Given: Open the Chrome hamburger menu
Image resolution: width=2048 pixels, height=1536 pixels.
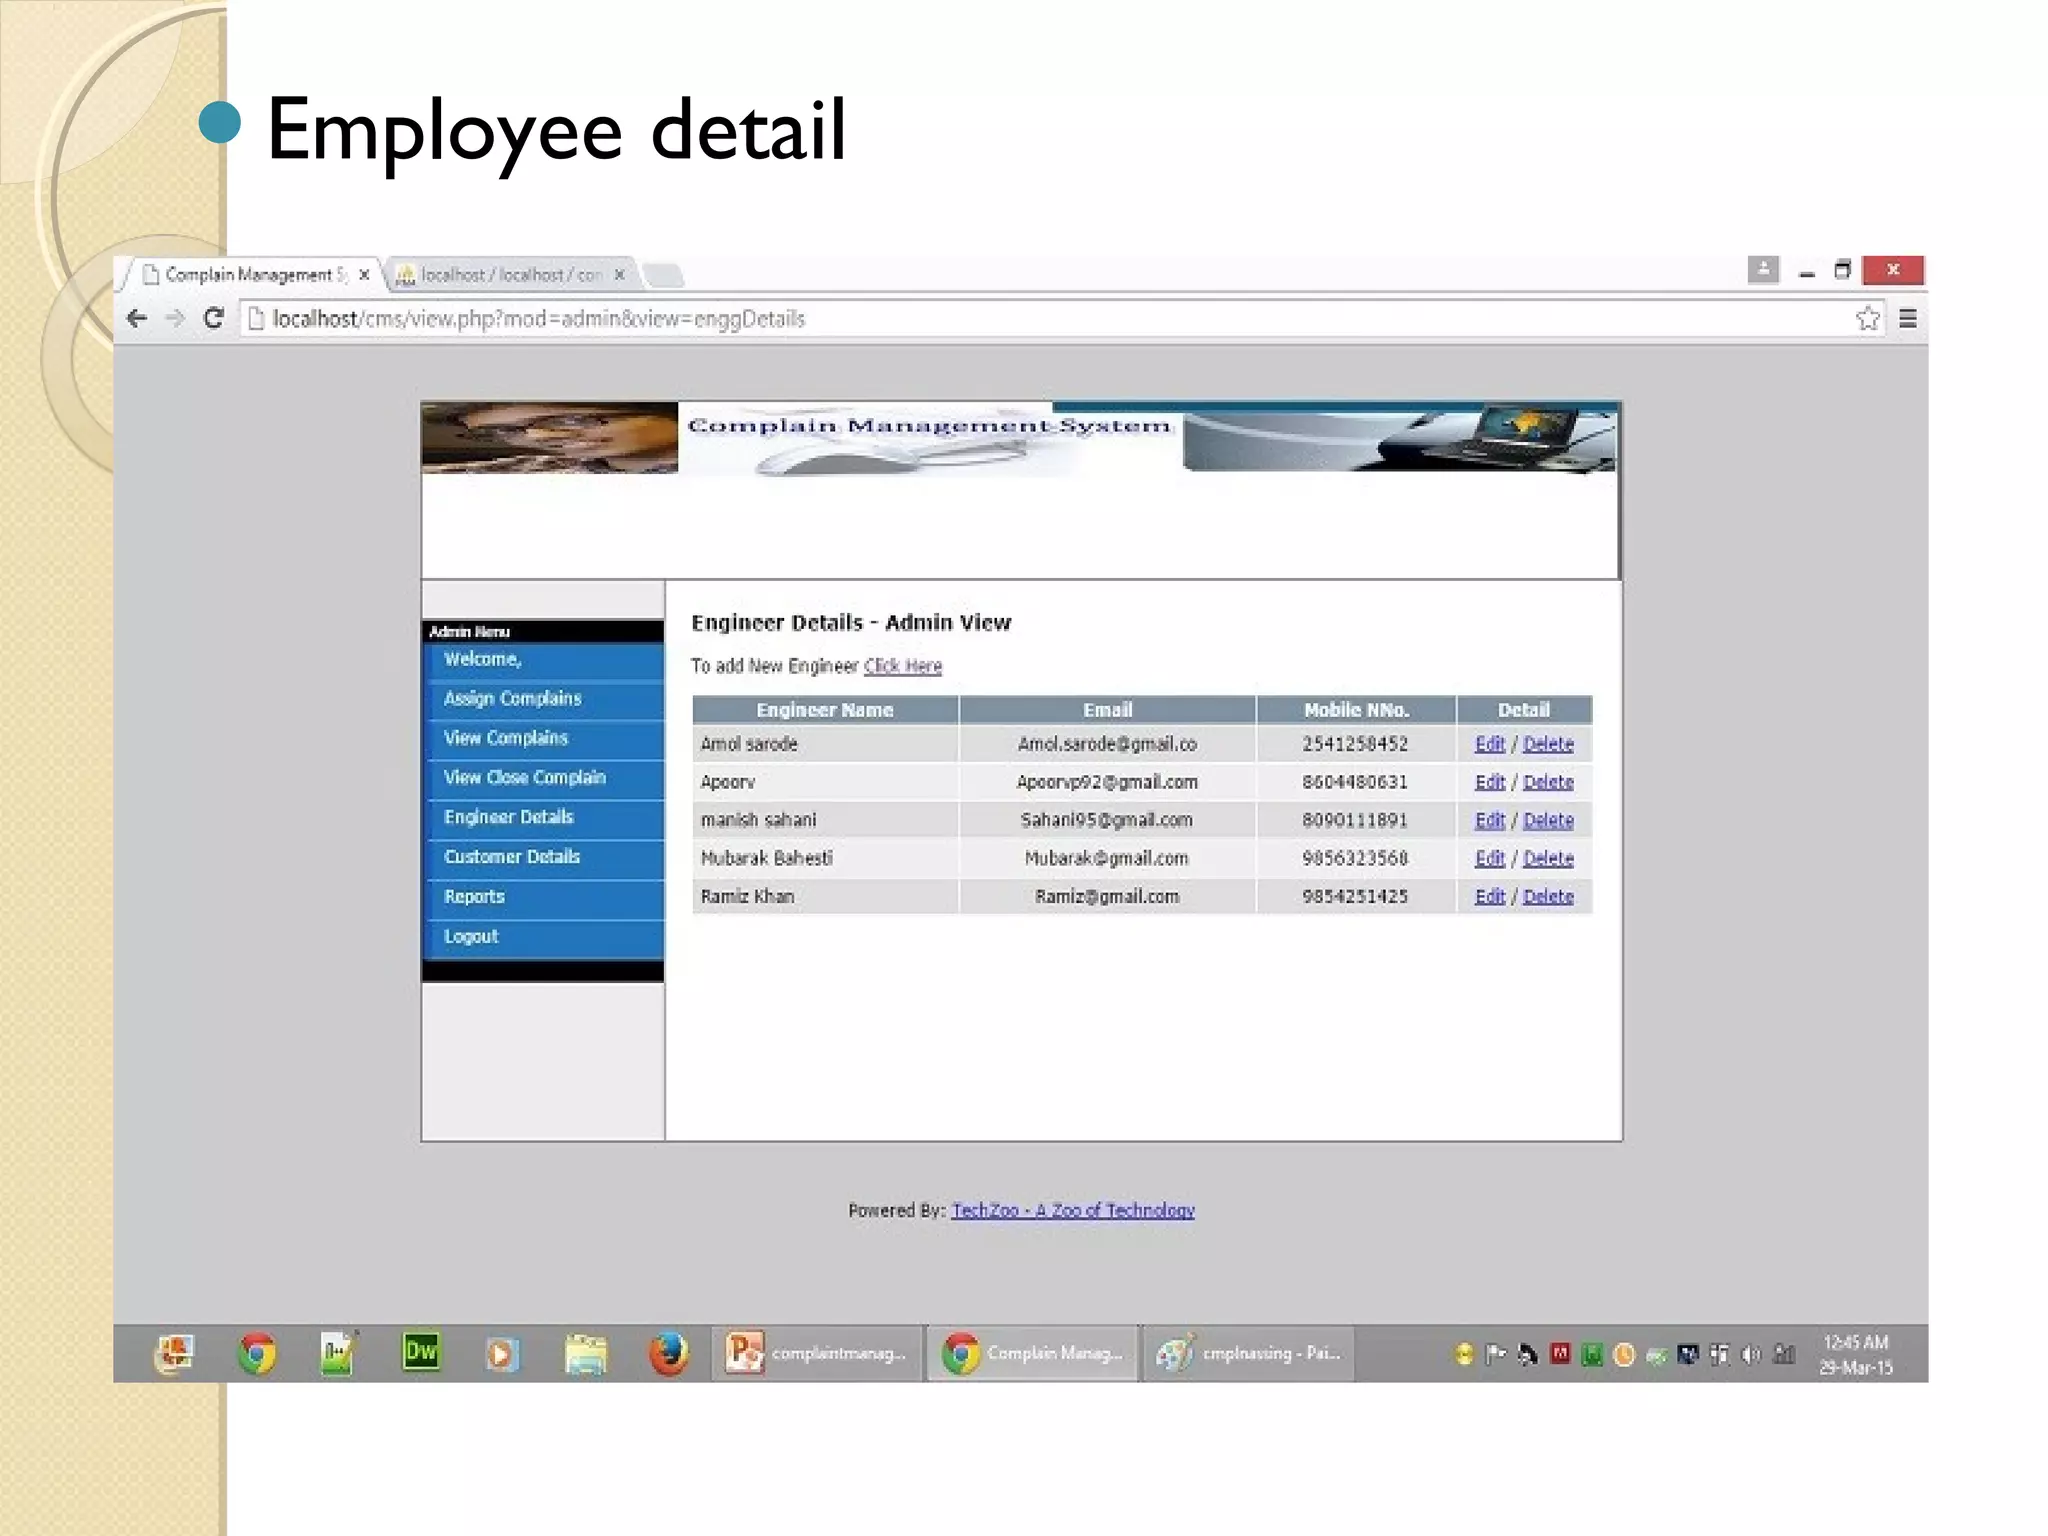Looking at the screenshot, I should click(x=1908, y=319).
